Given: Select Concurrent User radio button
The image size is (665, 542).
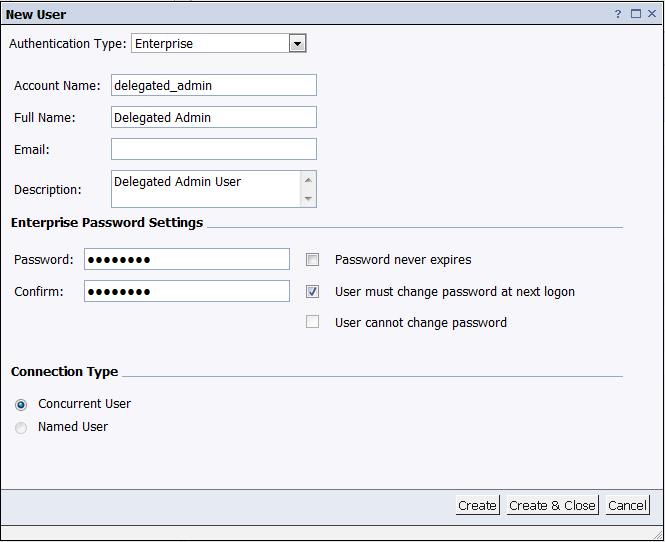Looking at the screenshot, I should [21, 405].
